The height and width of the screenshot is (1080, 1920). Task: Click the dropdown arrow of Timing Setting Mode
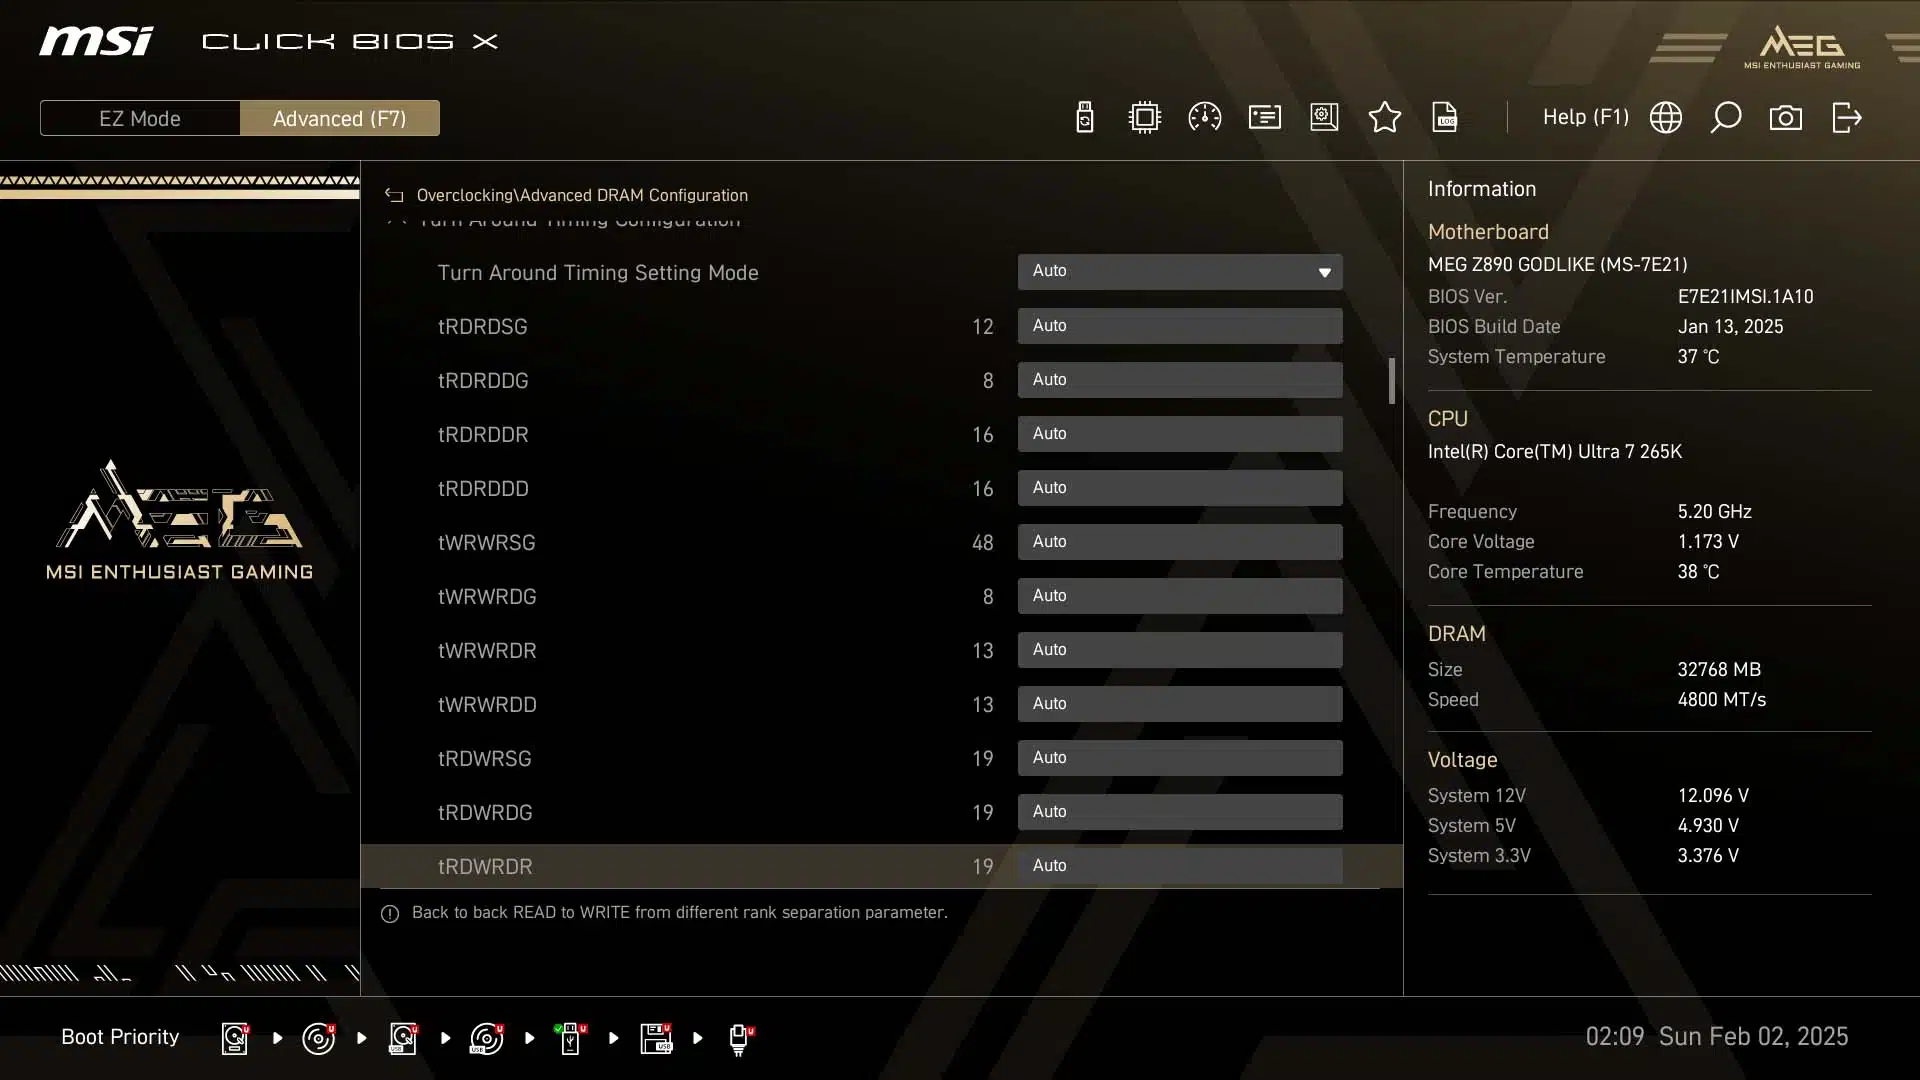click(1324, 273)
